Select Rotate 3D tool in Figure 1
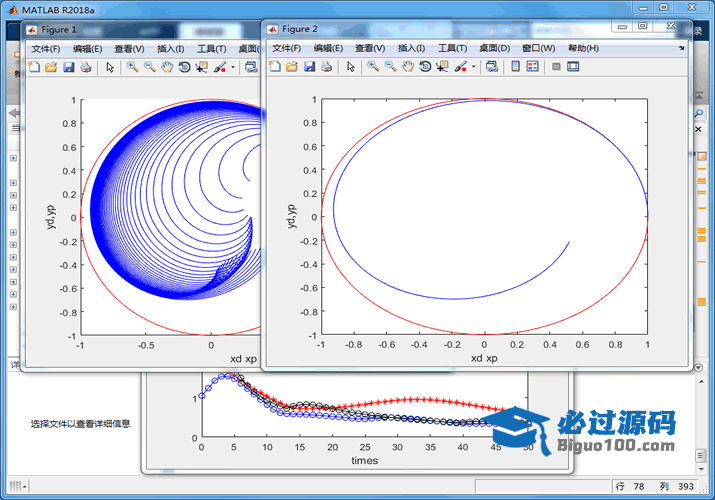 click(184, 67)
